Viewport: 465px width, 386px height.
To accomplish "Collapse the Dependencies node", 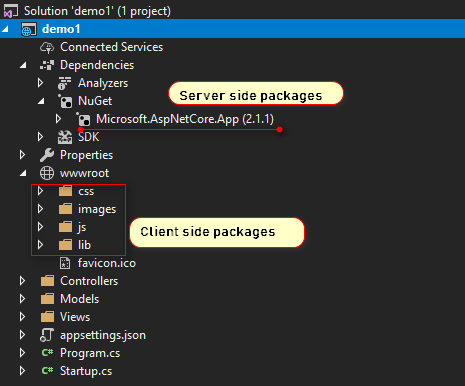I will [x=23, y=65].
